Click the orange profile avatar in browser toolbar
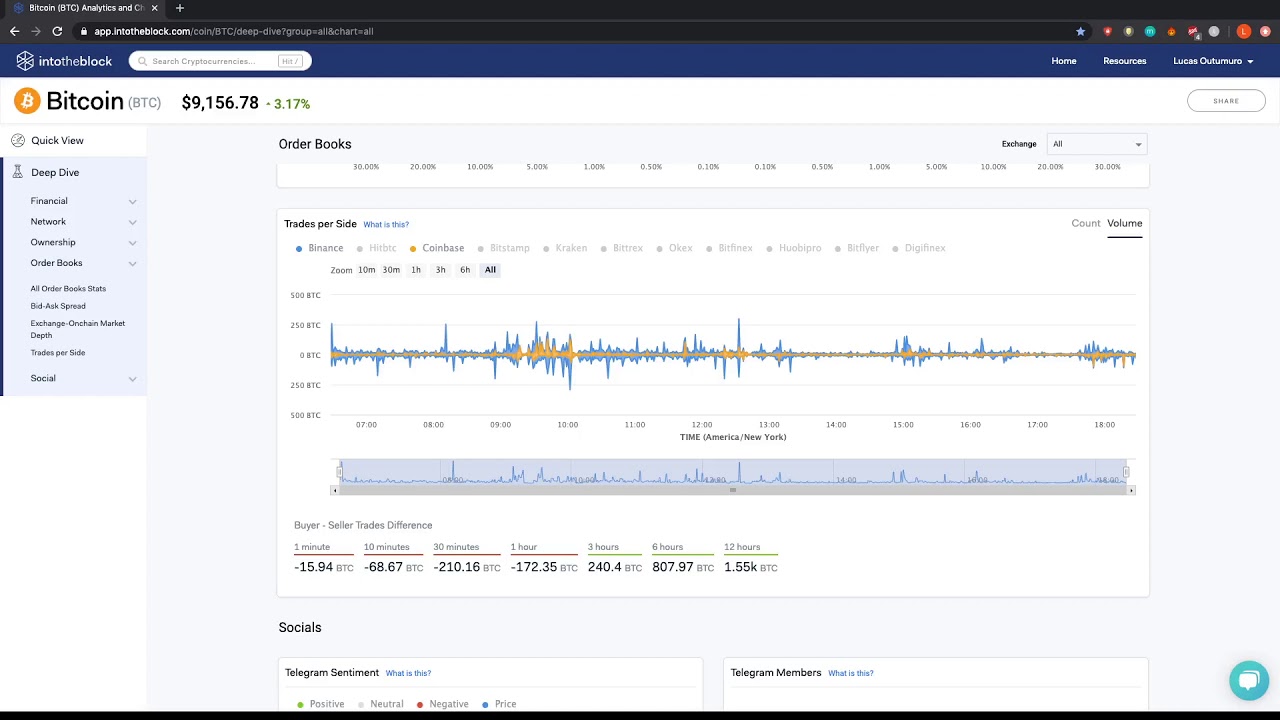Viewport: 1280px width, 720px height. click(x=1244, y=31)
